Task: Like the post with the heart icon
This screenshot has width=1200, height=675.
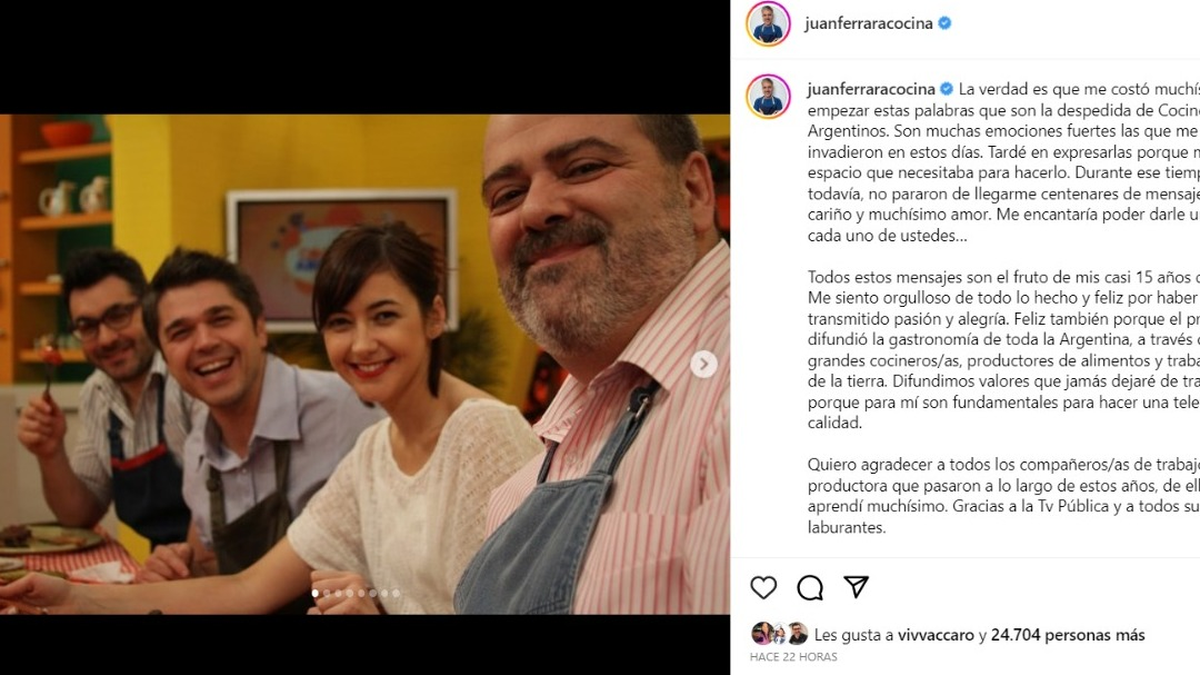Action: (x=763, y=588)
